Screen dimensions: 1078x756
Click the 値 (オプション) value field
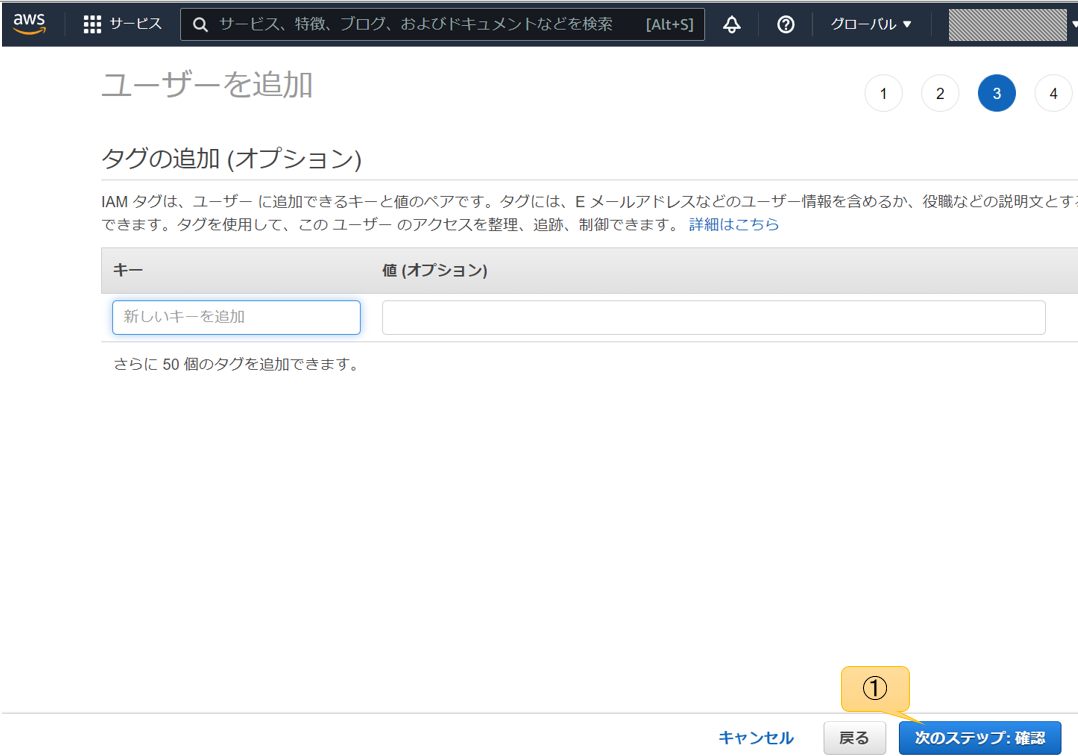click(713, 317)
